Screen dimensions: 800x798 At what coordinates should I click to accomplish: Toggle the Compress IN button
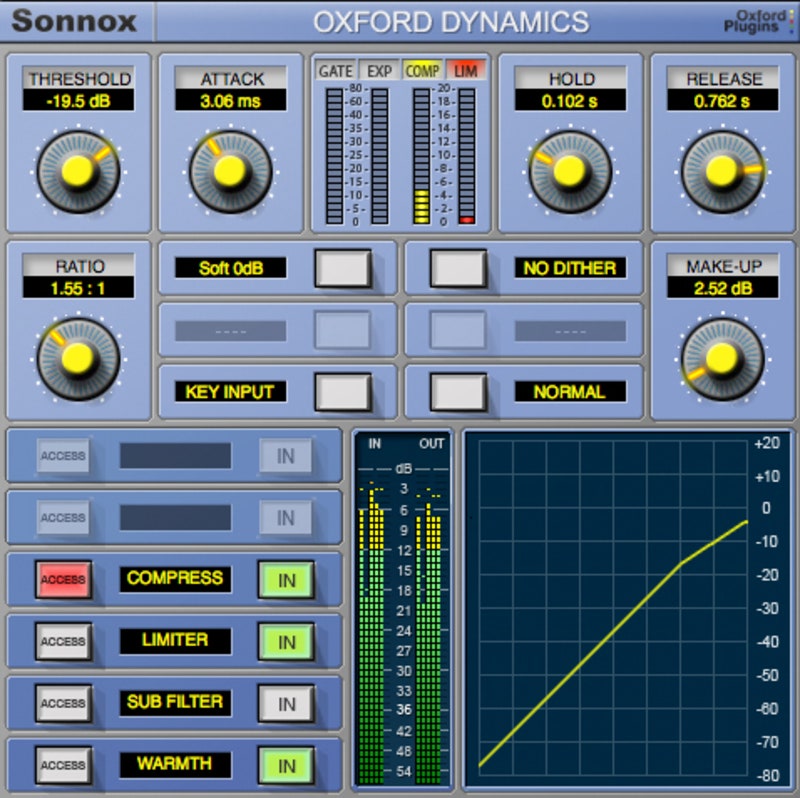pyautogui.click(x=286, y=579)
